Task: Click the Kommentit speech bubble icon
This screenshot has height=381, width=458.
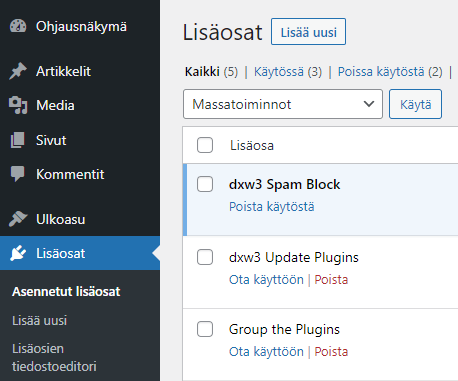Action: tap(18, 174)
